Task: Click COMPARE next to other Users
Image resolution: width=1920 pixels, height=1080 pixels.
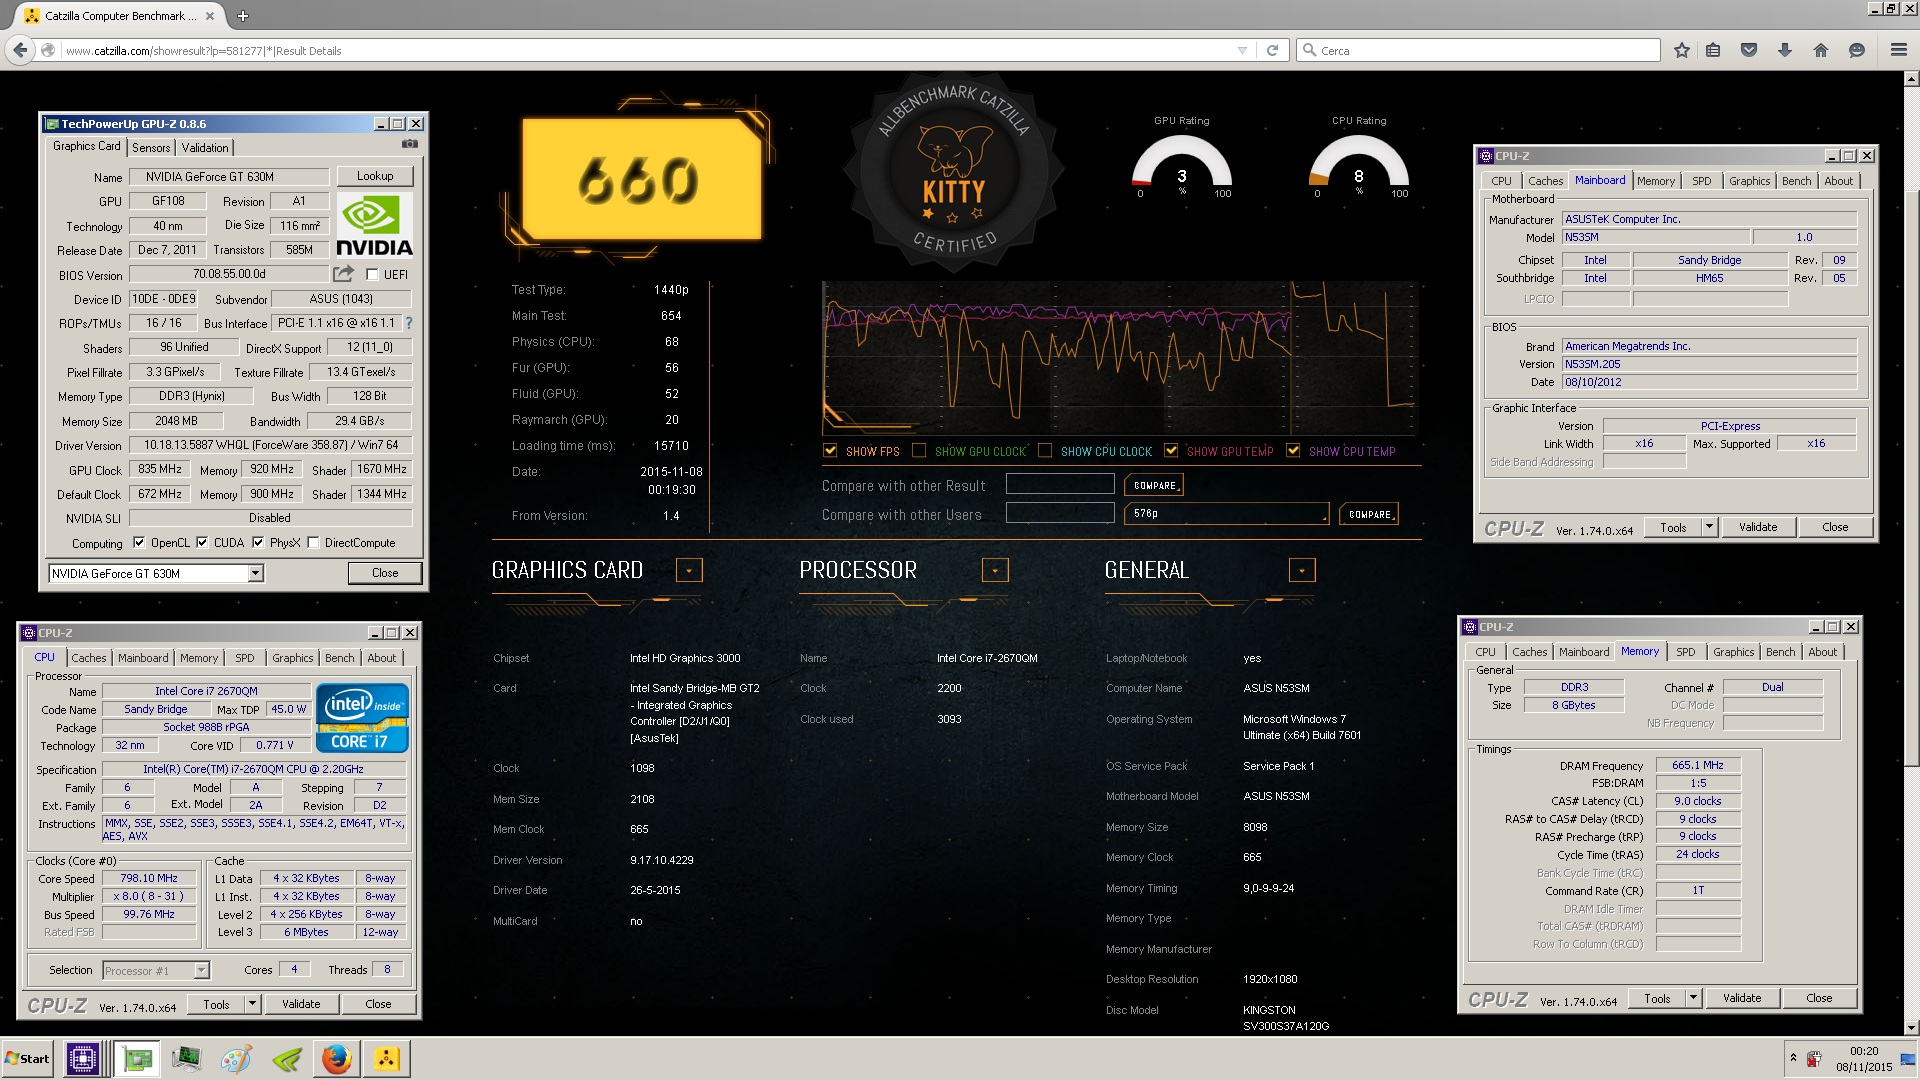Action: pos(1369,514)
